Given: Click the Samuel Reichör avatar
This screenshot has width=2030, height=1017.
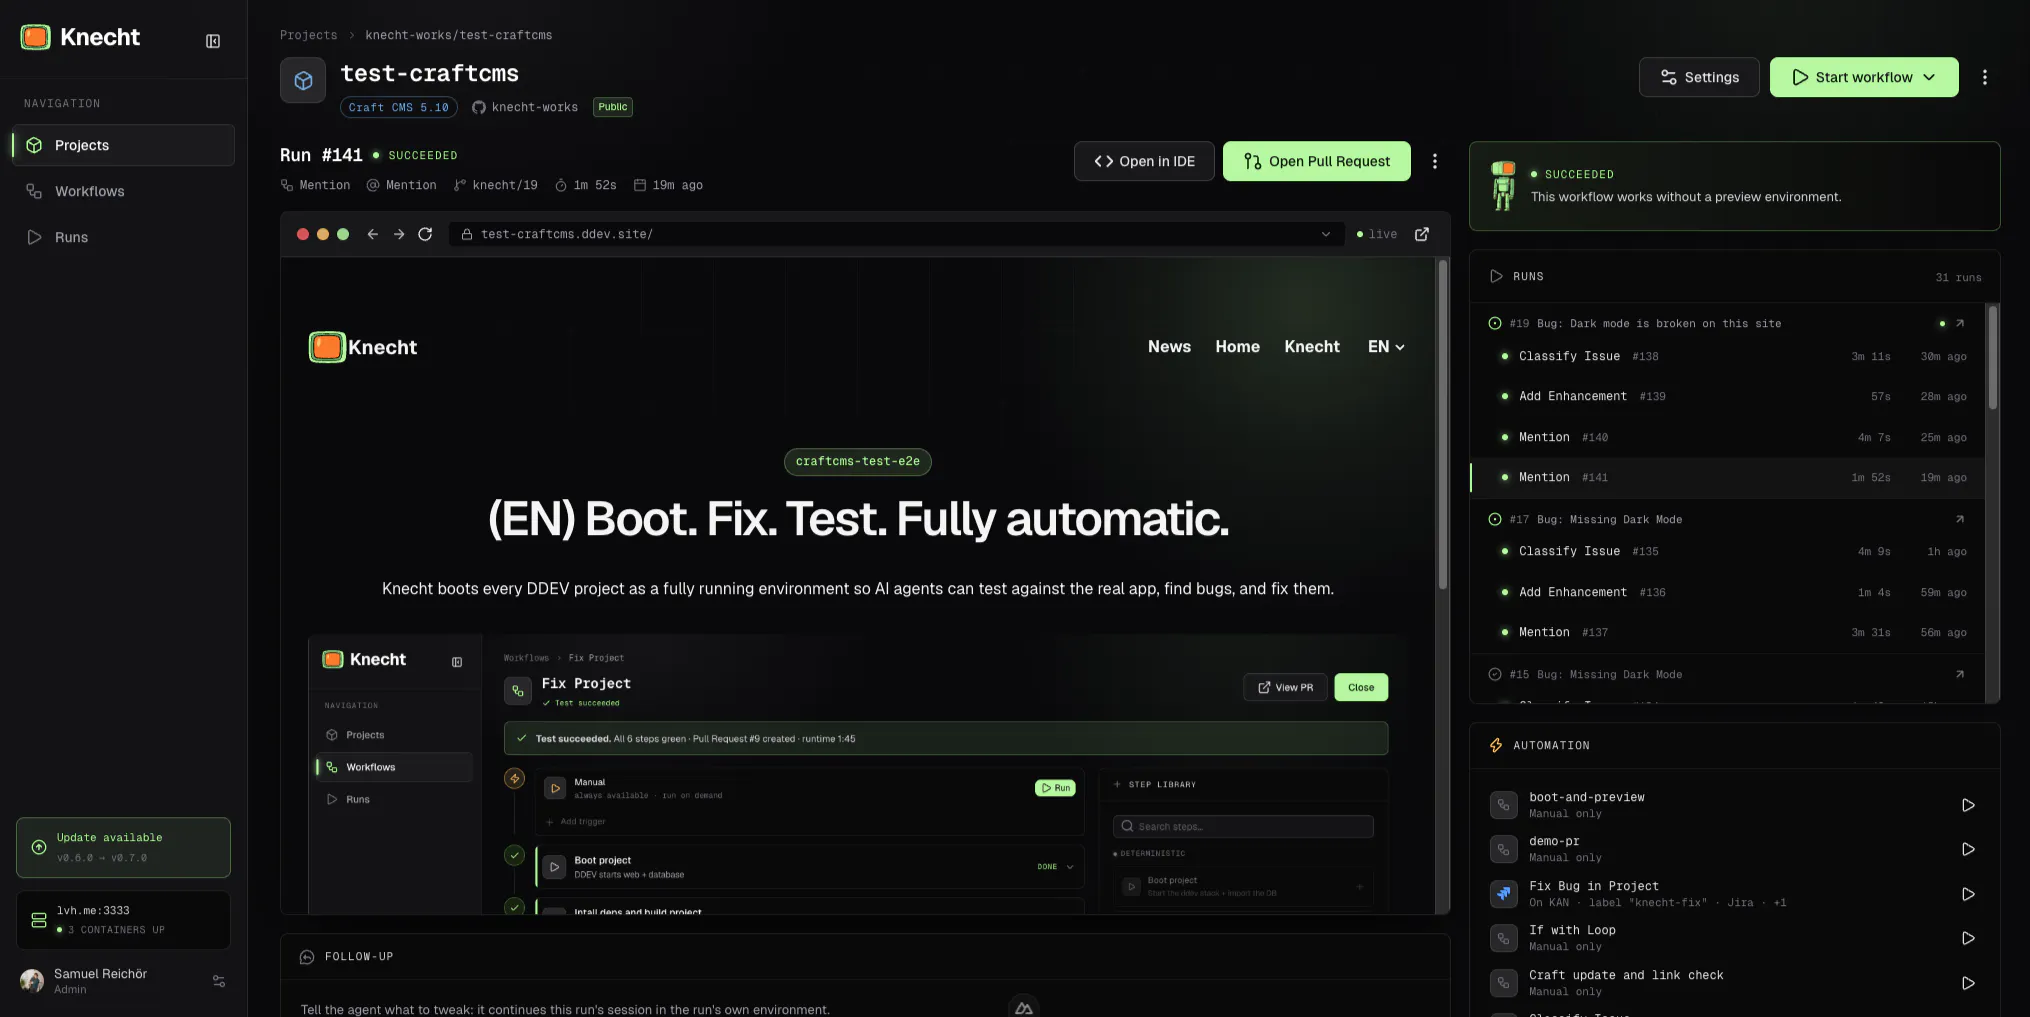Looking at the screenshot, I should (33, 981).
